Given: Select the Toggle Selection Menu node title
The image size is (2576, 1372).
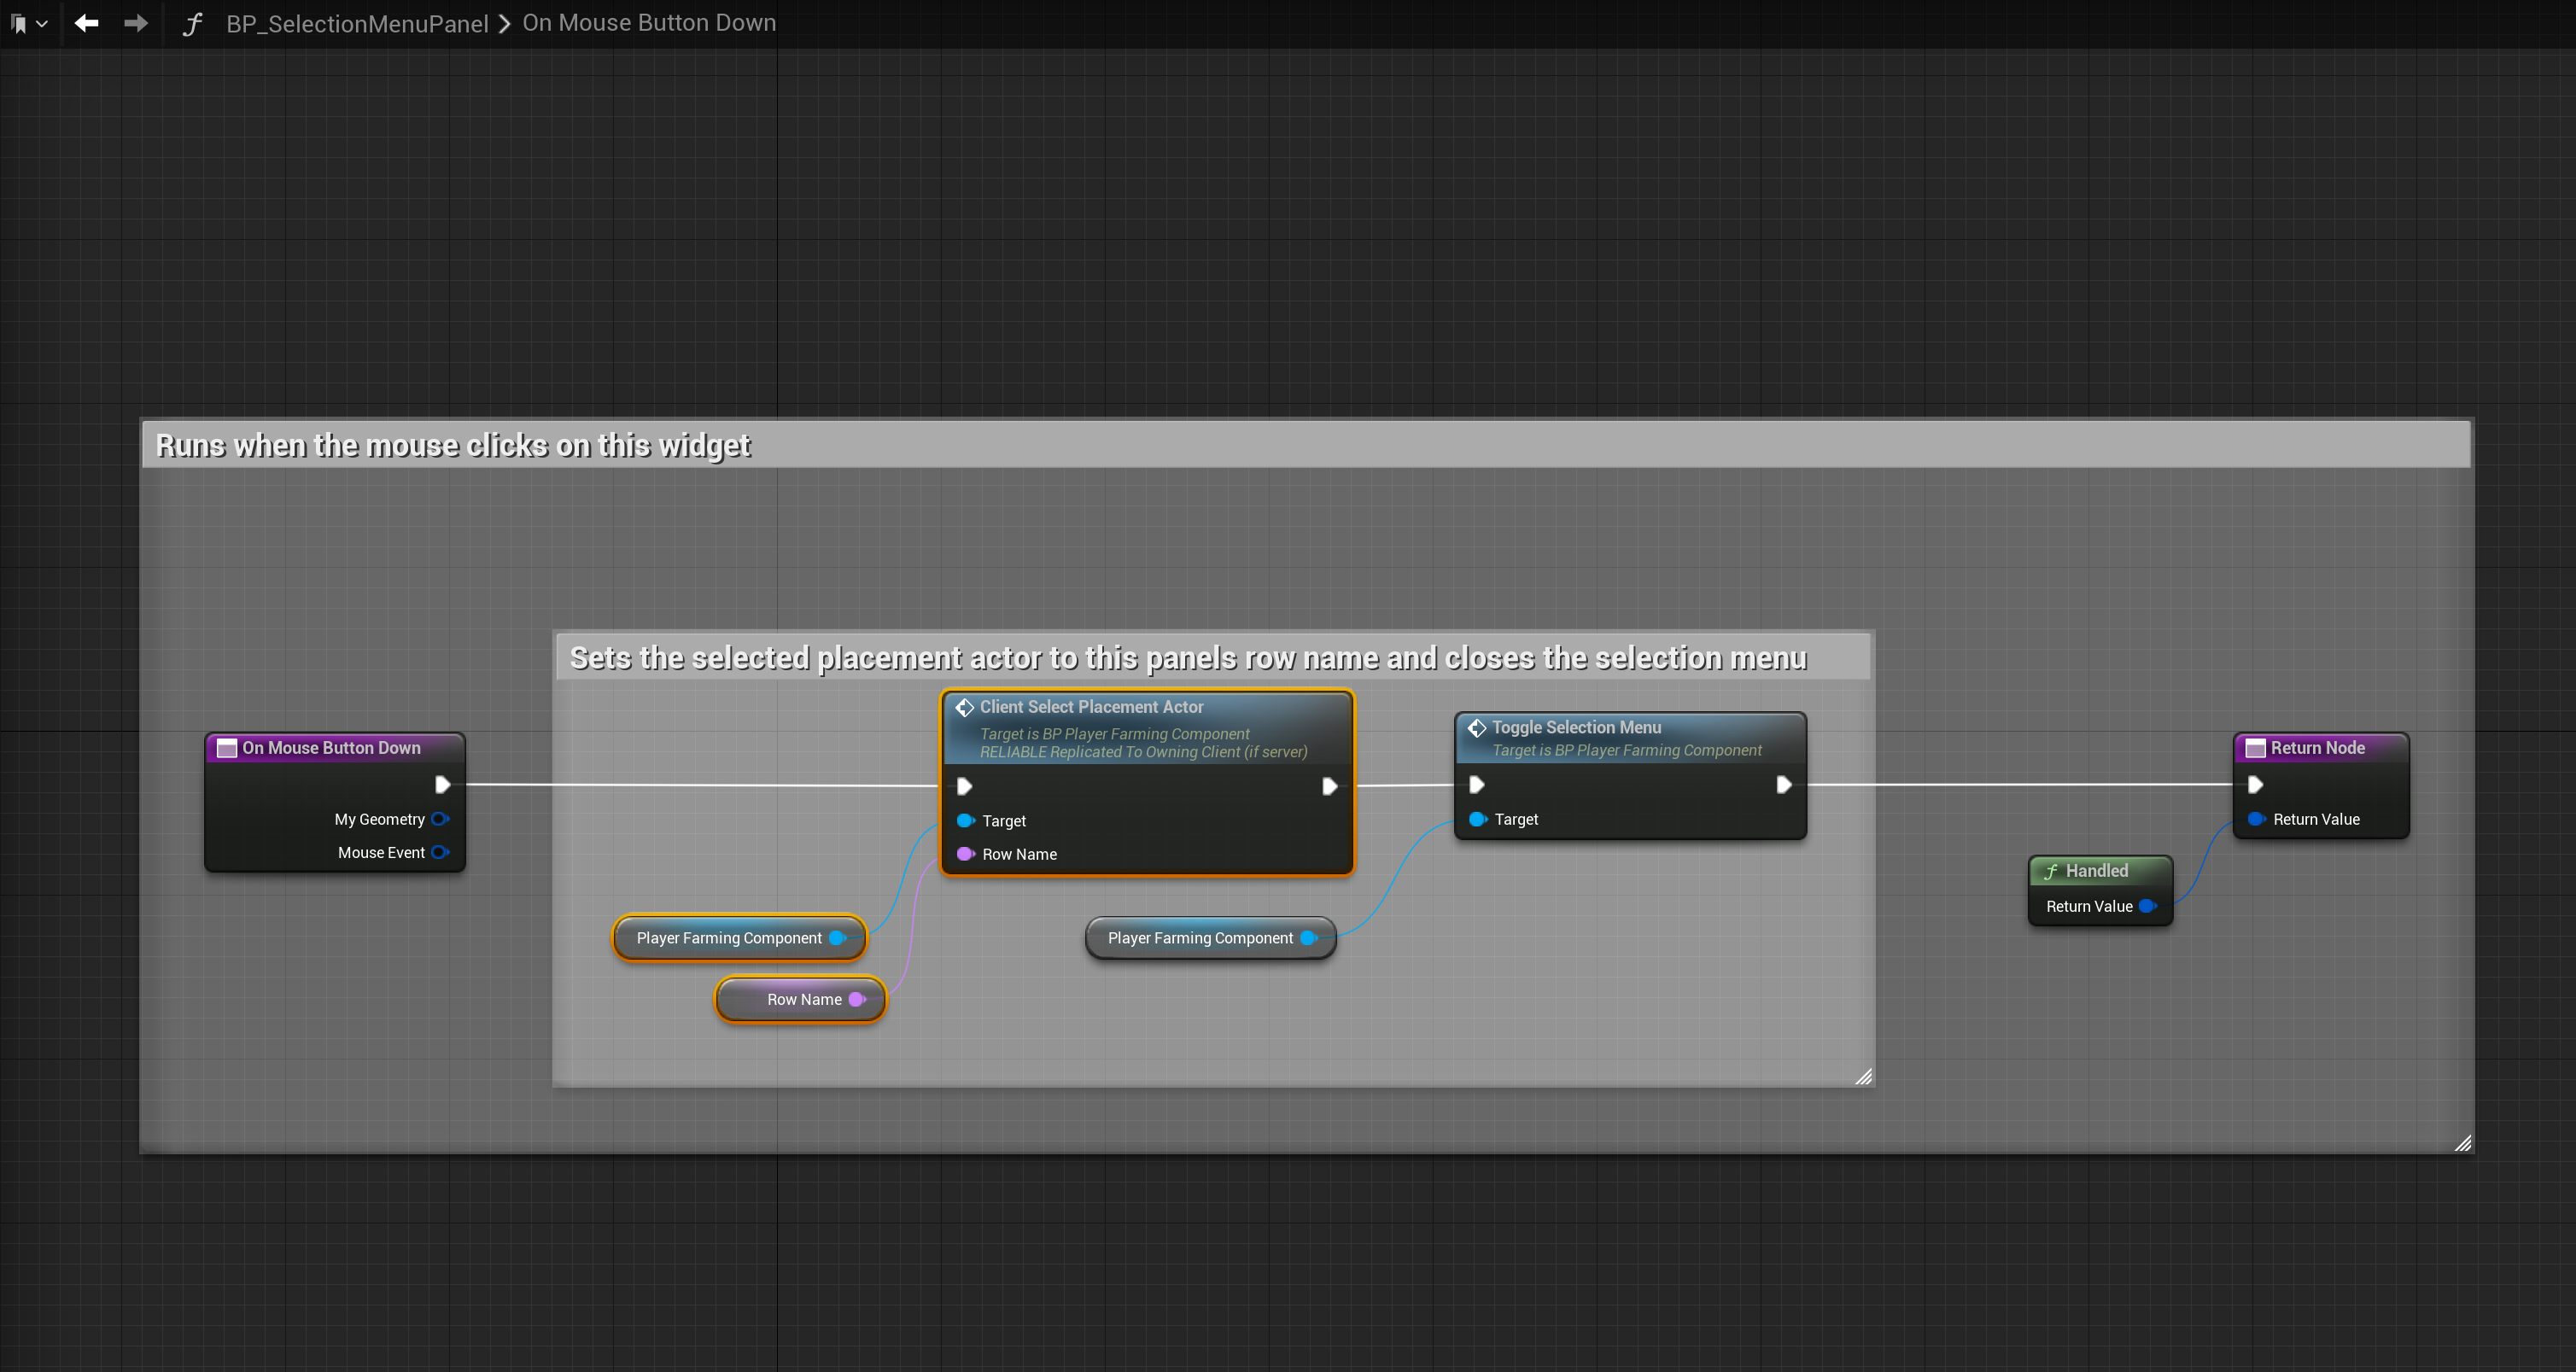Looking at the screenshot, I should click(1576, 728).
